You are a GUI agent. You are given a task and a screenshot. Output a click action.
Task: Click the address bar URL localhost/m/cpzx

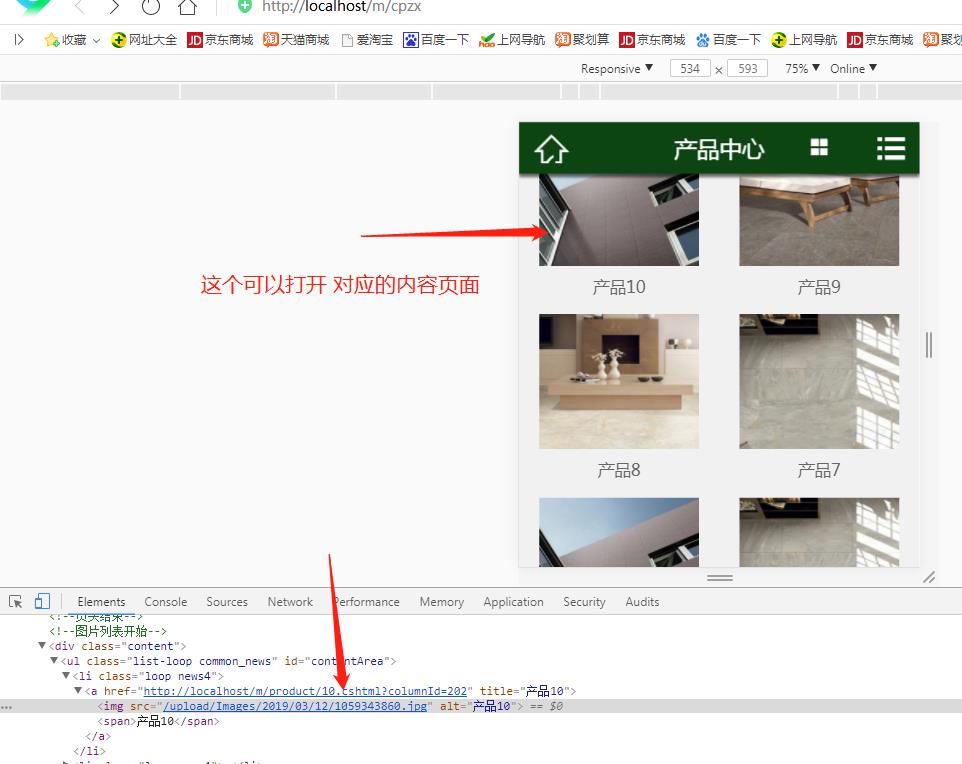[x=341, y=7]
